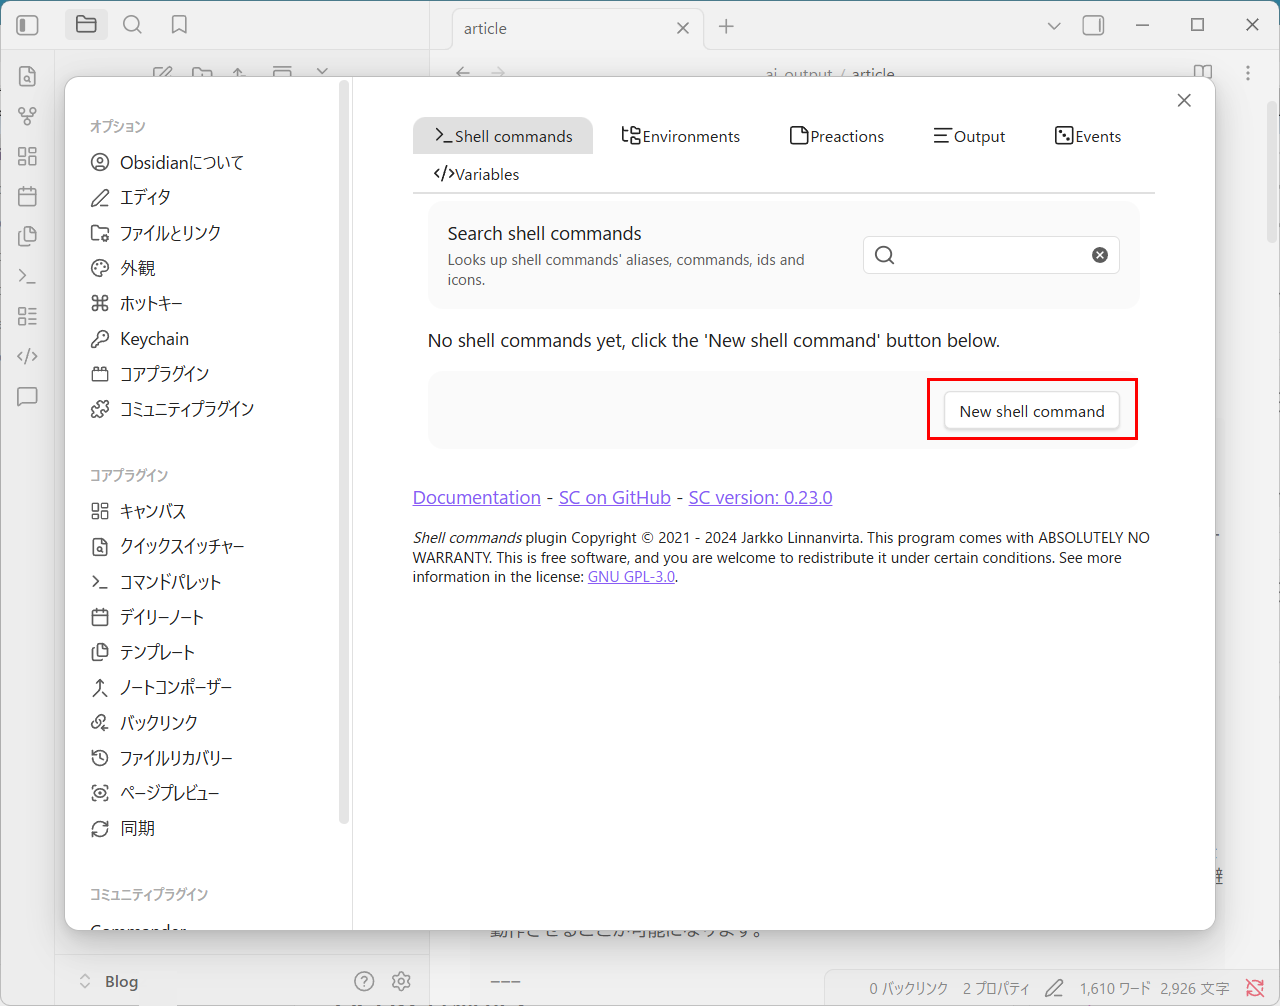The width and height of the screenshot is (1280, 1006).
Task: Open graph view from the left ribbon
Action: (x=27, y=116)
